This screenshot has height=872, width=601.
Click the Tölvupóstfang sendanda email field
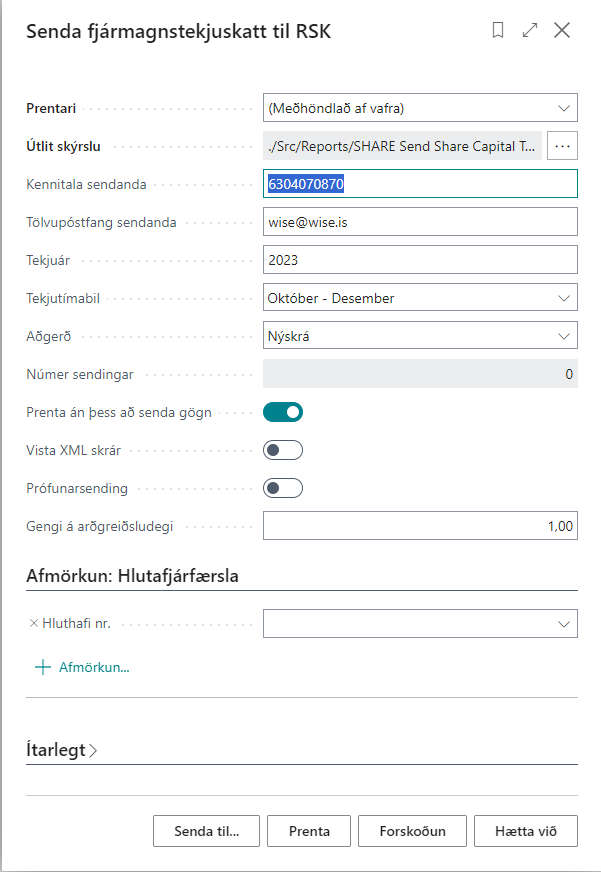coord(420,222)
